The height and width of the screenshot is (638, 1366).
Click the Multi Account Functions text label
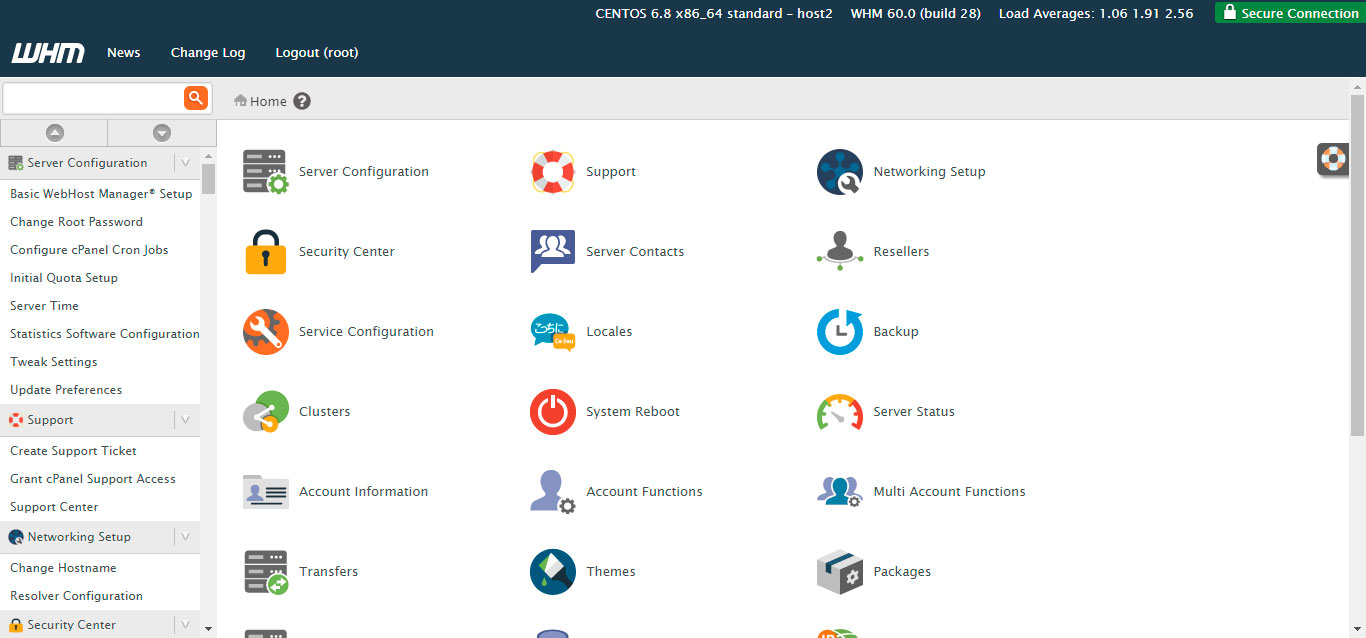[x=949, y=492]
